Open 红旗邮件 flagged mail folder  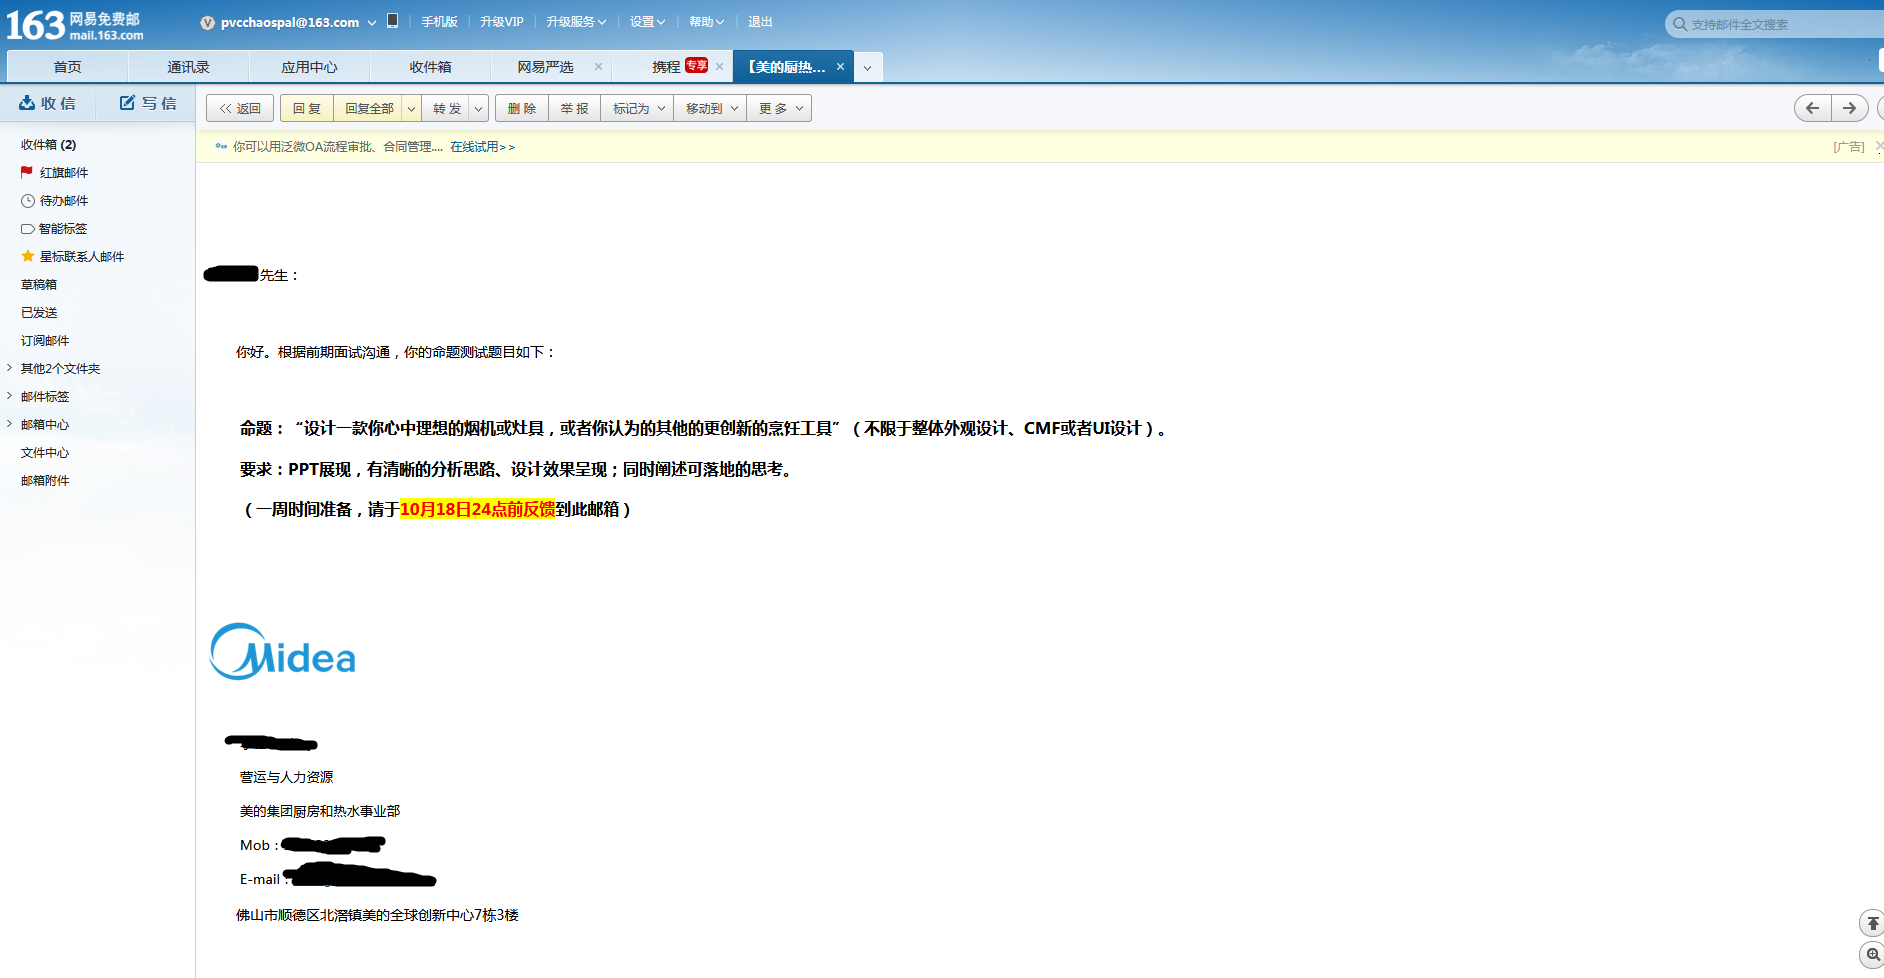64,173
